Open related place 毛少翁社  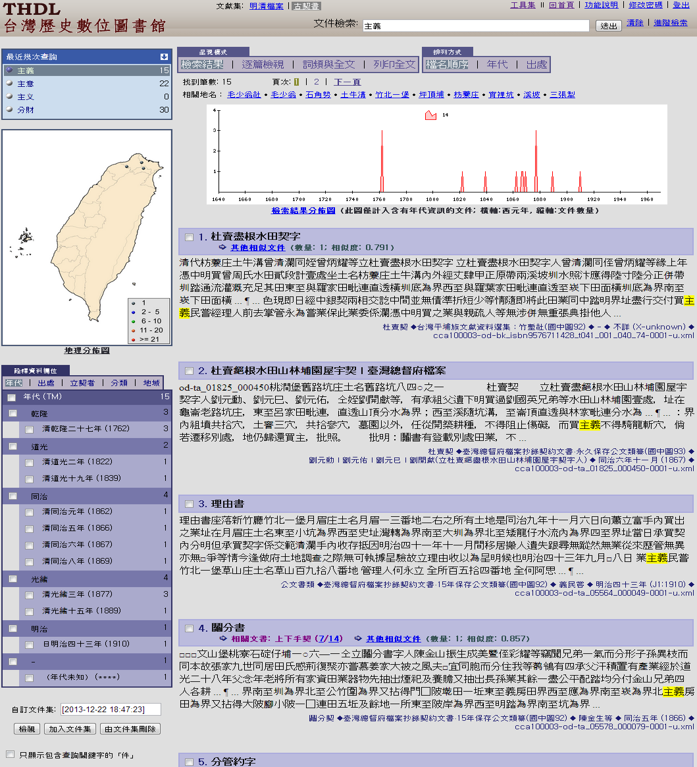(244, 95)
